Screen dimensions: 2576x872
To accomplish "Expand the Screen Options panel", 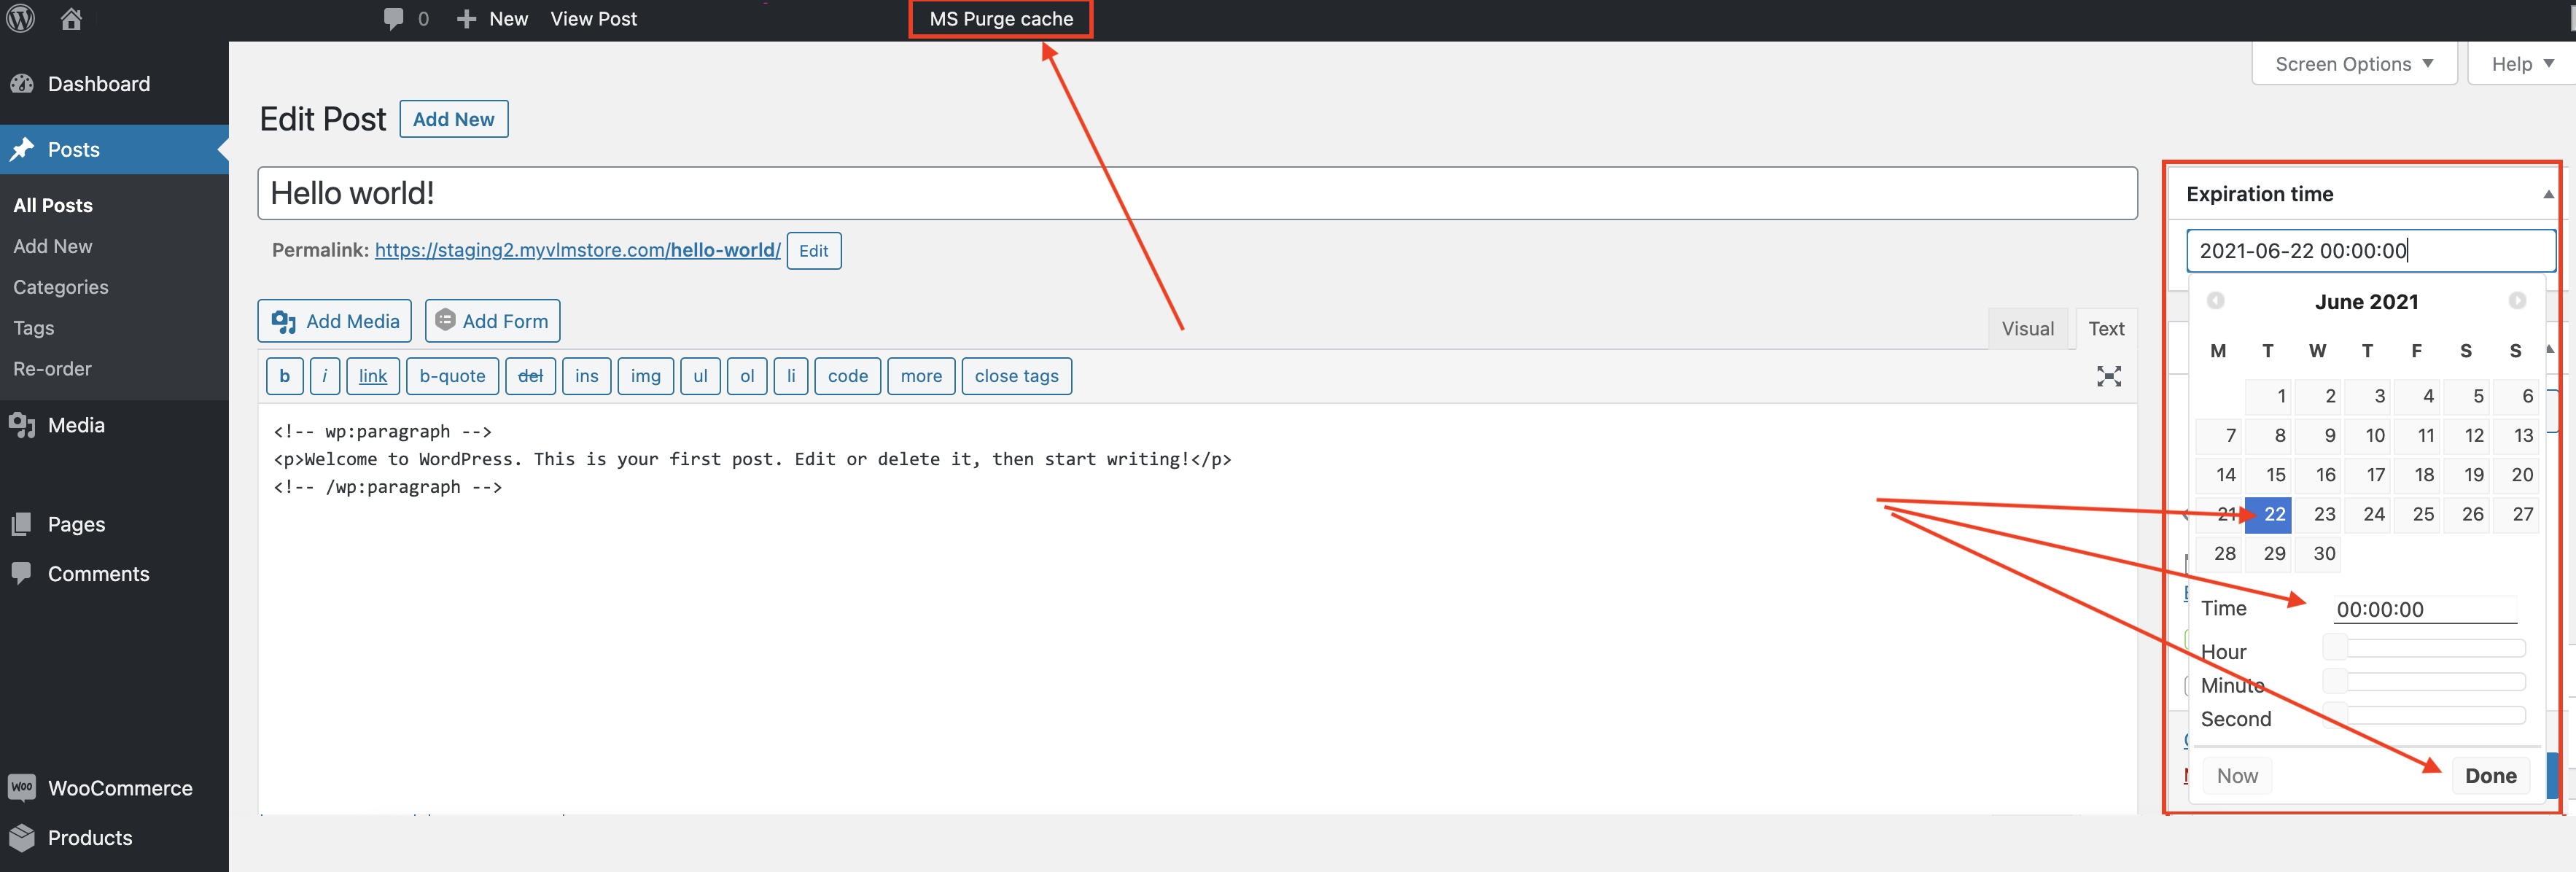I will point(2353,64).
